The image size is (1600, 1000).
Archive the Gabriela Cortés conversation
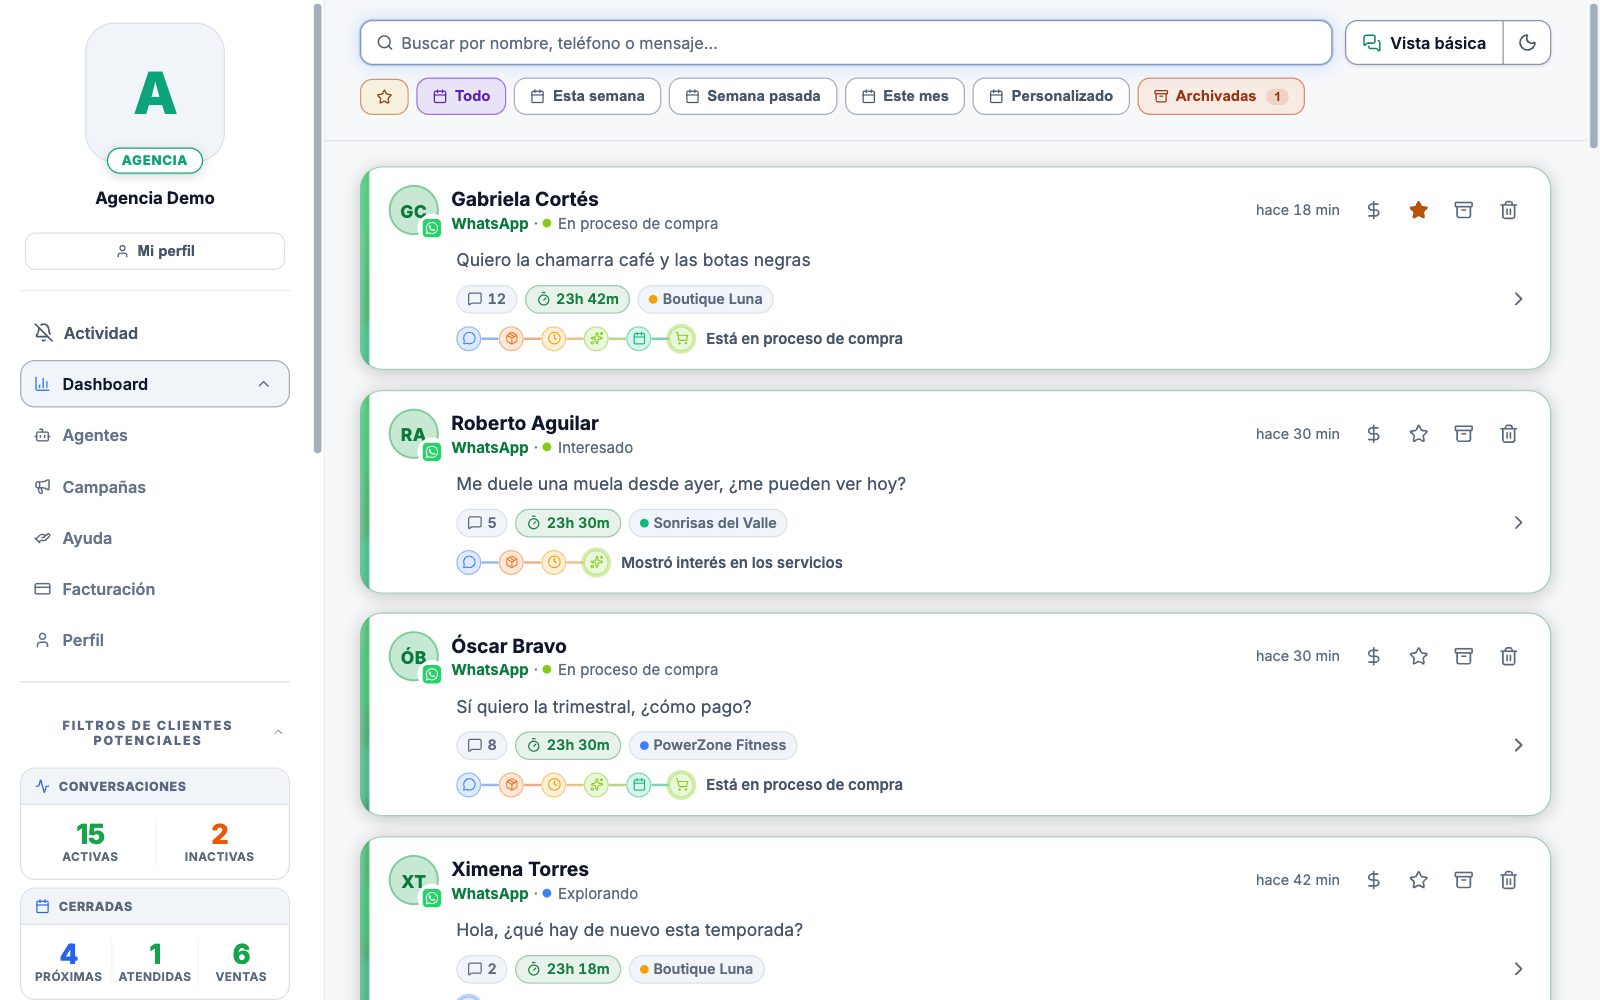tap(1463, 210)
